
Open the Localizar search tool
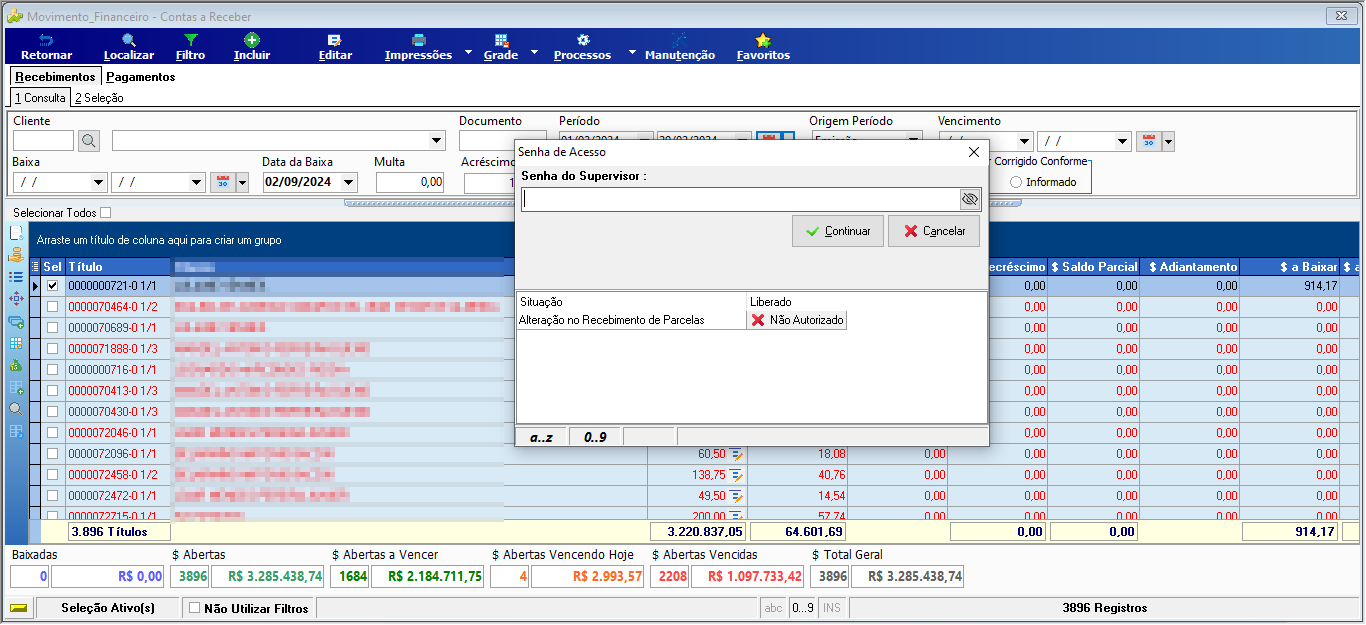click(x=129, y=40)
